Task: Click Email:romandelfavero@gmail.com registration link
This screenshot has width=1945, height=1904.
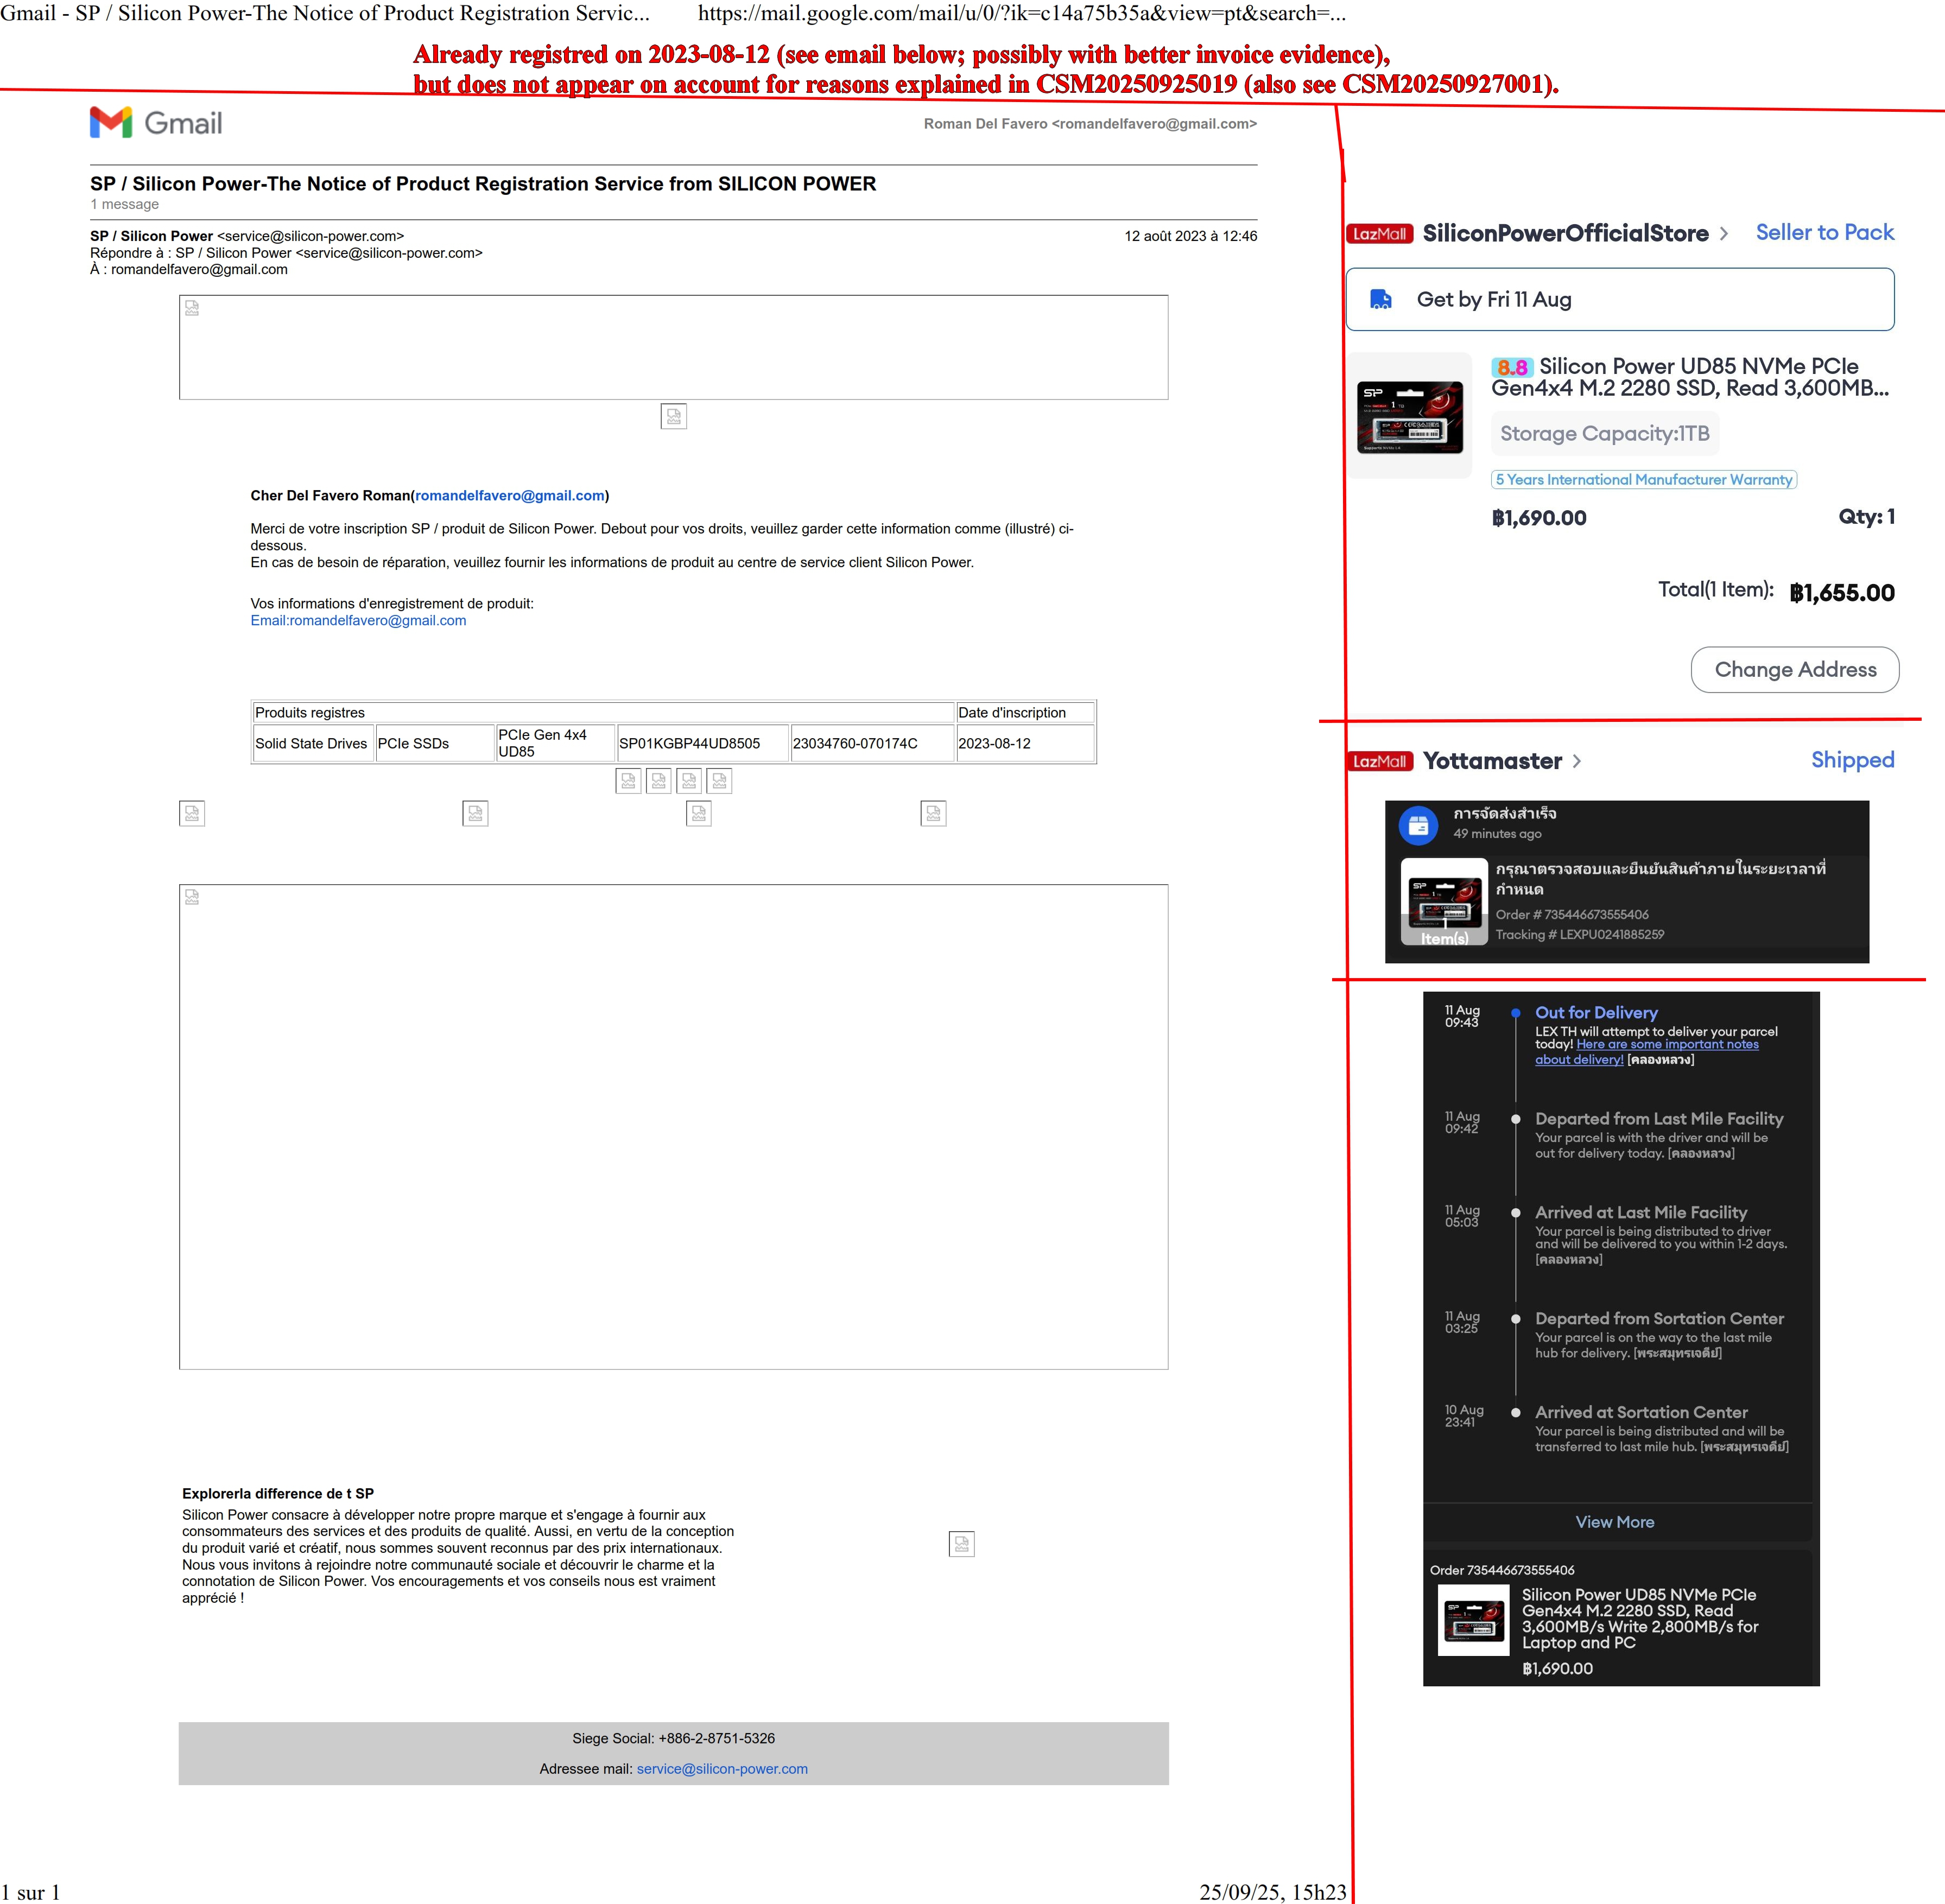Action: pyautogui.click(x=358, y=620)
